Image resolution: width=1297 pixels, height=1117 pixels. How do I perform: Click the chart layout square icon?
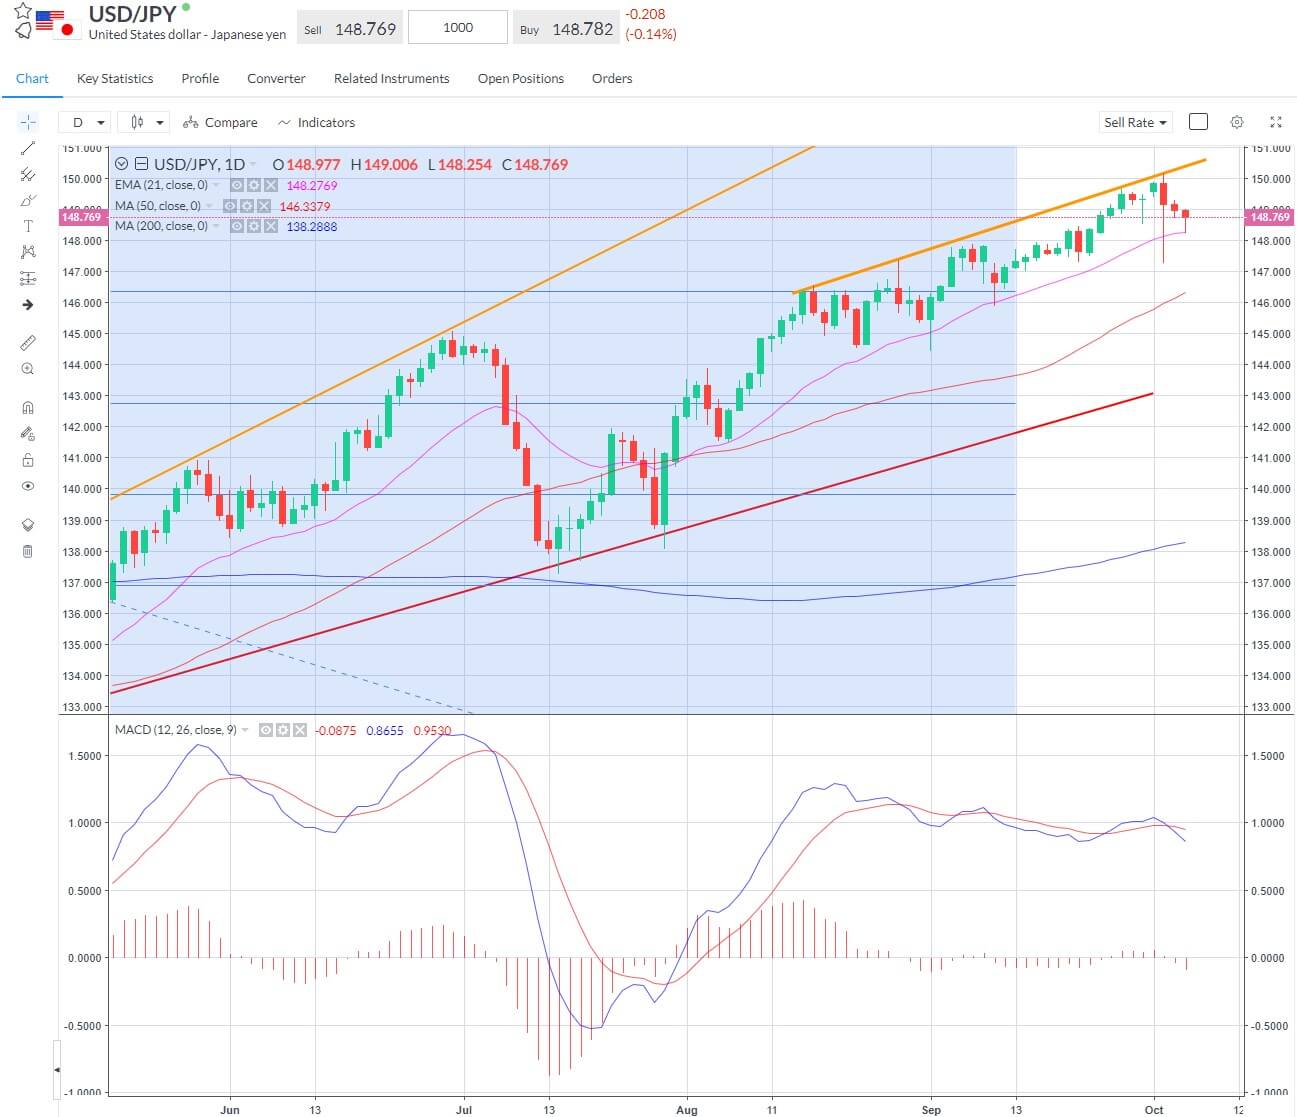[1198, 122]
